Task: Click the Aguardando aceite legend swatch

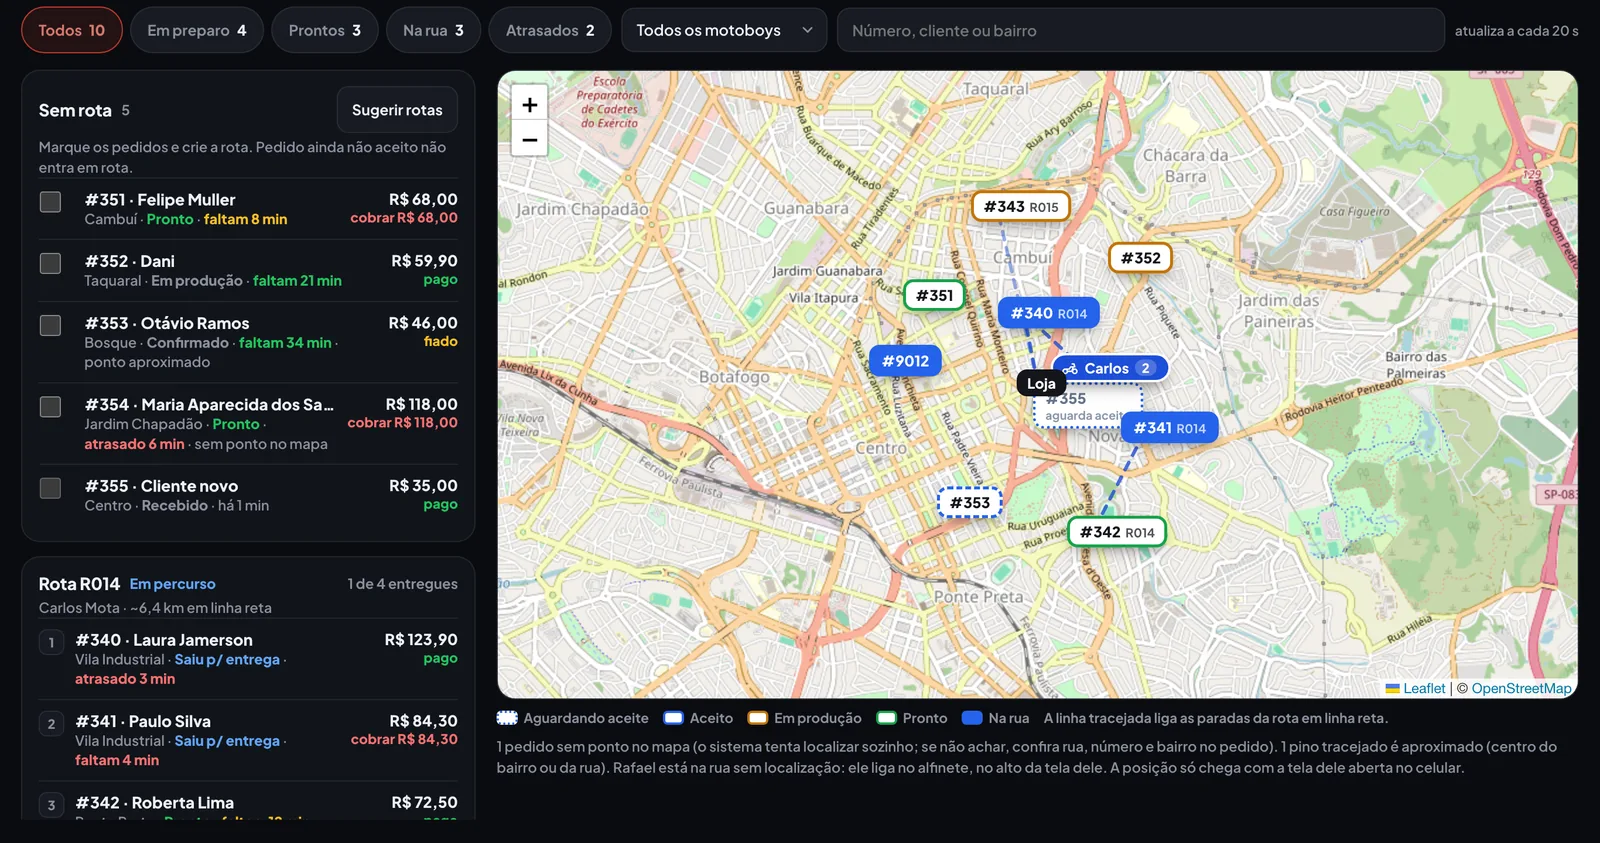Action: click(x=507, y=718)
